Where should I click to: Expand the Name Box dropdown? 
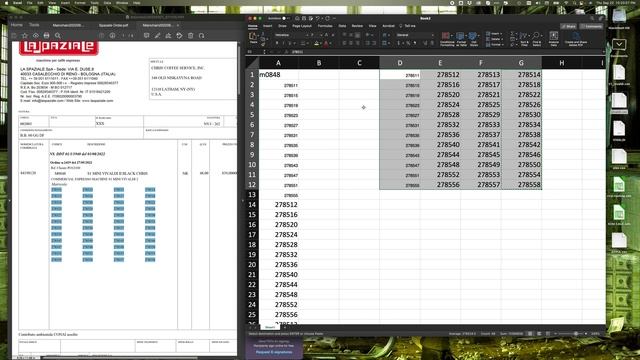[264, 52]
